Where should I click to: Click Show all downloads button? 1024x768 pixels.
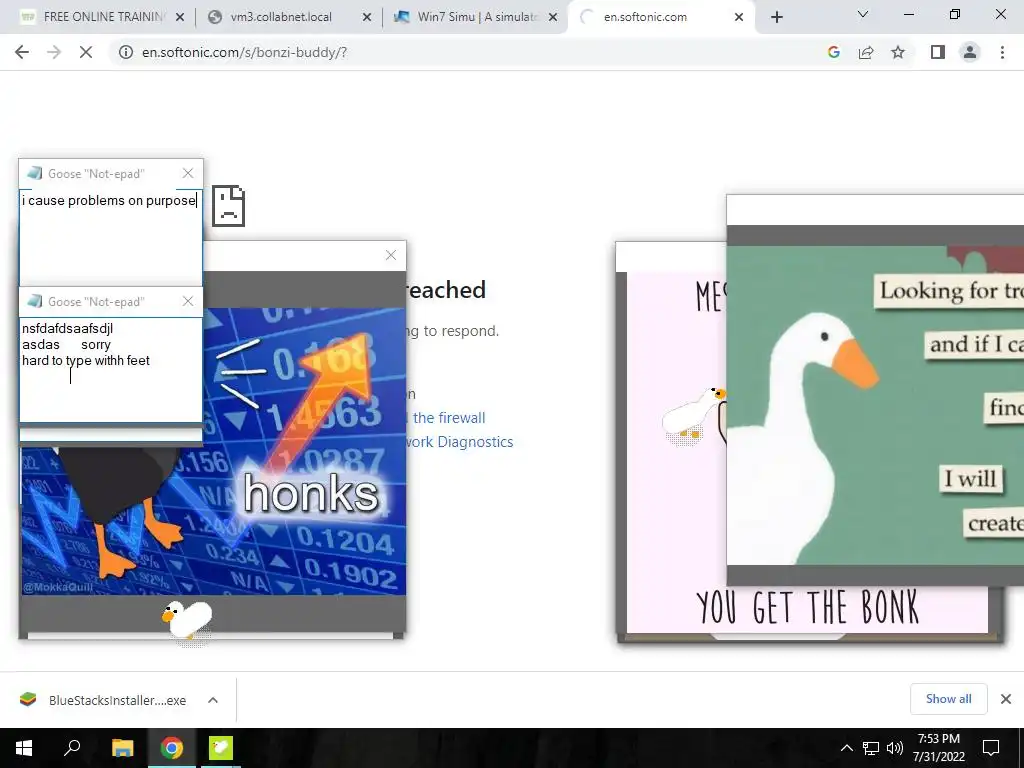[948, 699]
